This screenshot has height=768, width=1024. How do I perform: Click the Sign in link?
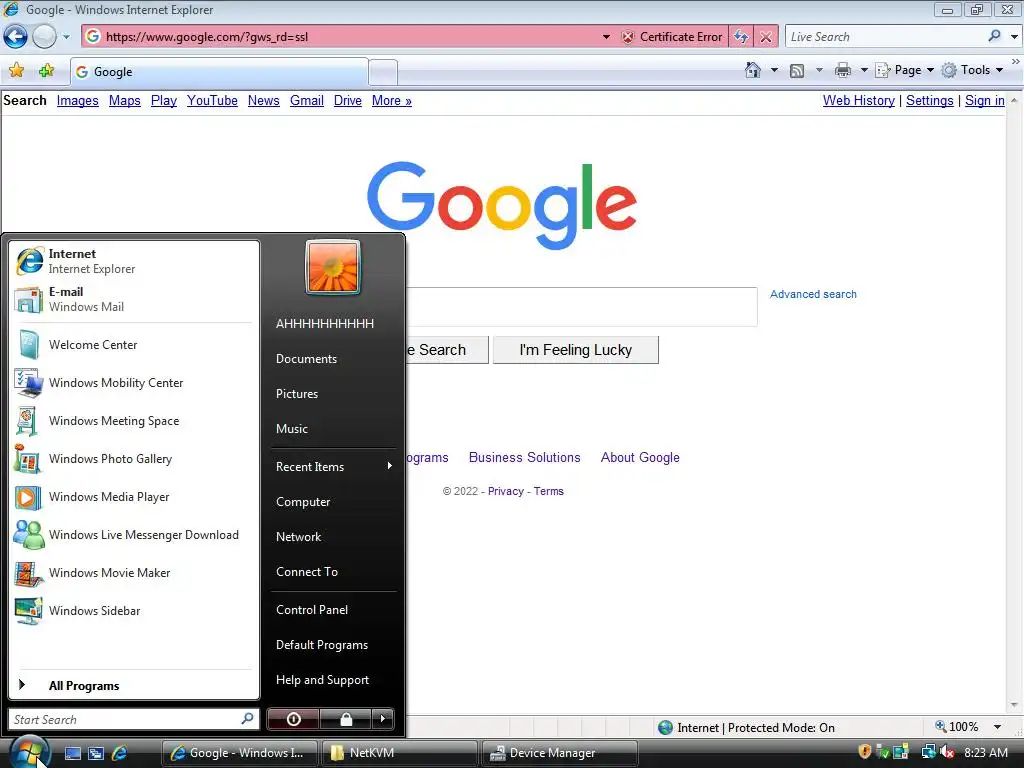pyautogui.click(x=985, y=101)
